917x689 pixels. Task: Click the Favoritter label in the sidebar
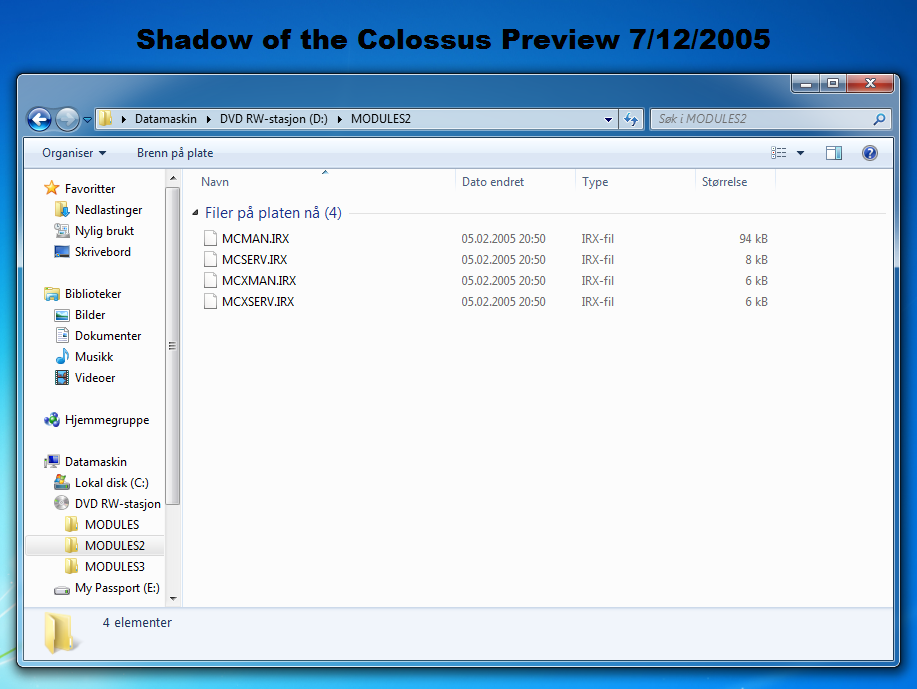point(90,188)
